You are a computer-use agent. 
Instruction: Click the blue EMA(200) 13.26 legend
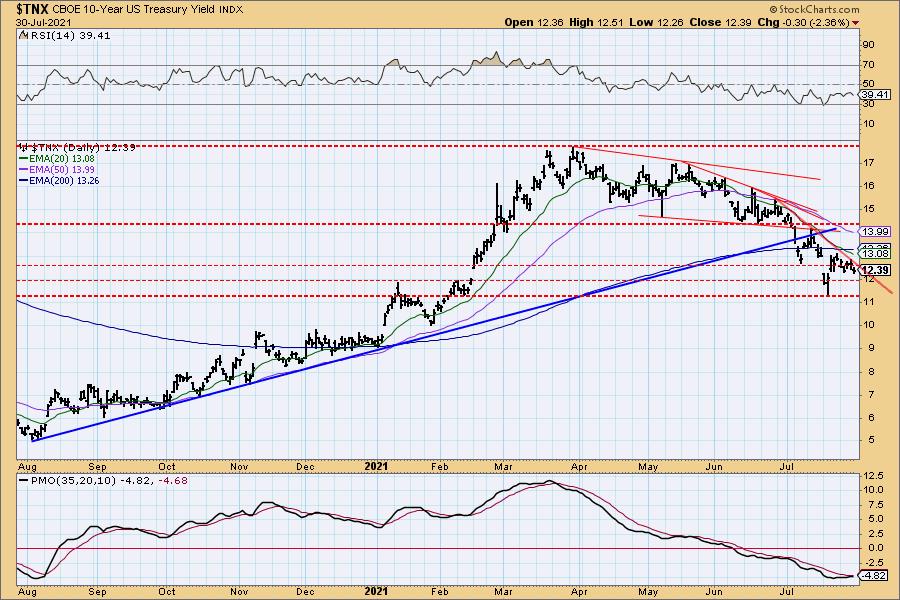[60, 180]
